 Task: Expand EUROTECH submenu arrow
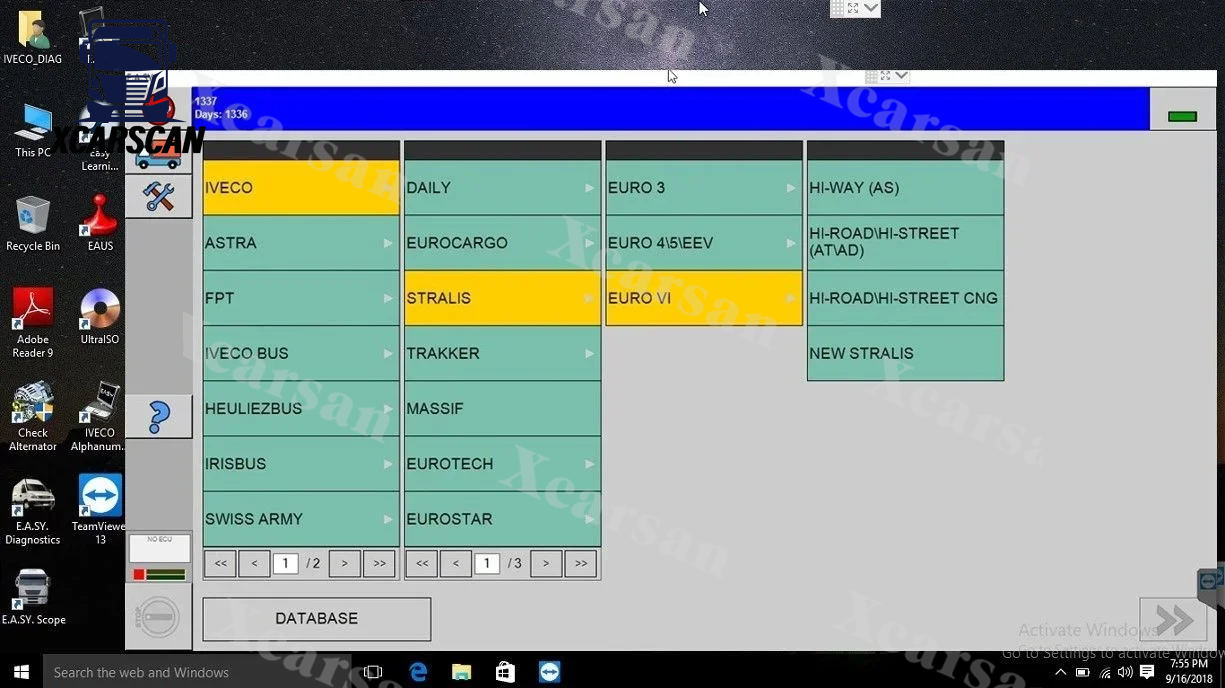[x=589, y=464]
